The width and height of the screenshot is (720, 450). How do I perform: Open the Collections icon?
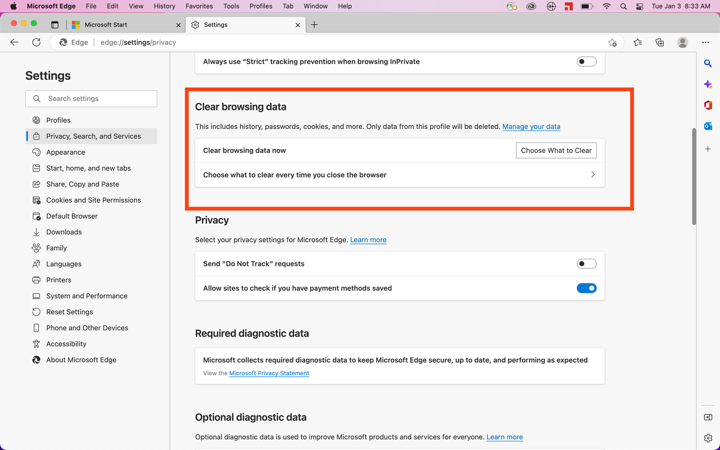[x=660, y=42]
